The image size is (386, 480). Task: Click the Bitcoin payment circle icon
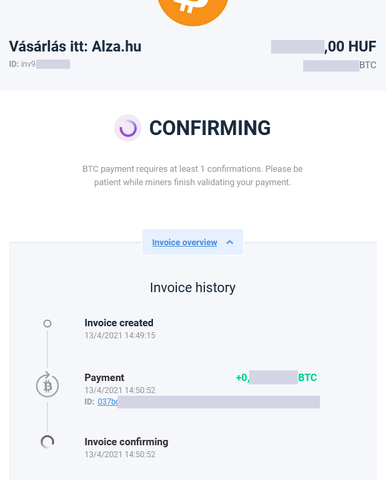pos(47,385)
